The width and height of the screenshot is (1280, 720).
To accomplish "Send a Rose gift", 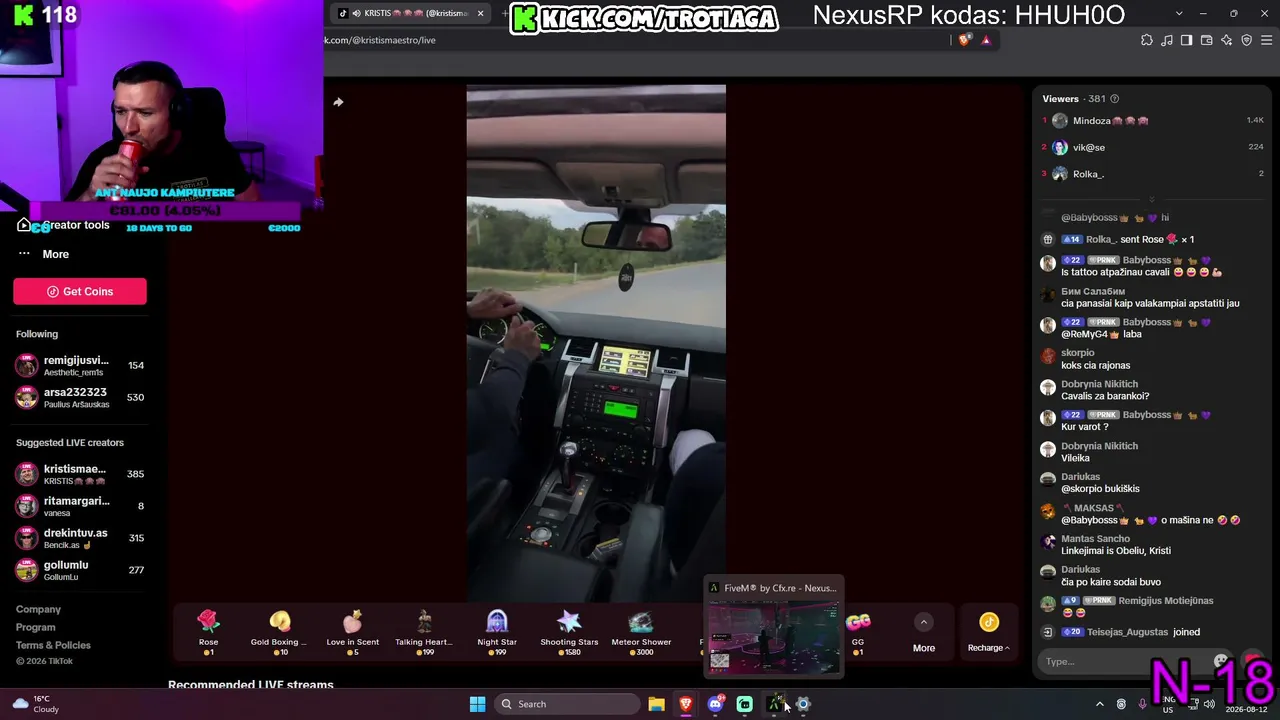I will pyautogui.click(x=208, y=632).
